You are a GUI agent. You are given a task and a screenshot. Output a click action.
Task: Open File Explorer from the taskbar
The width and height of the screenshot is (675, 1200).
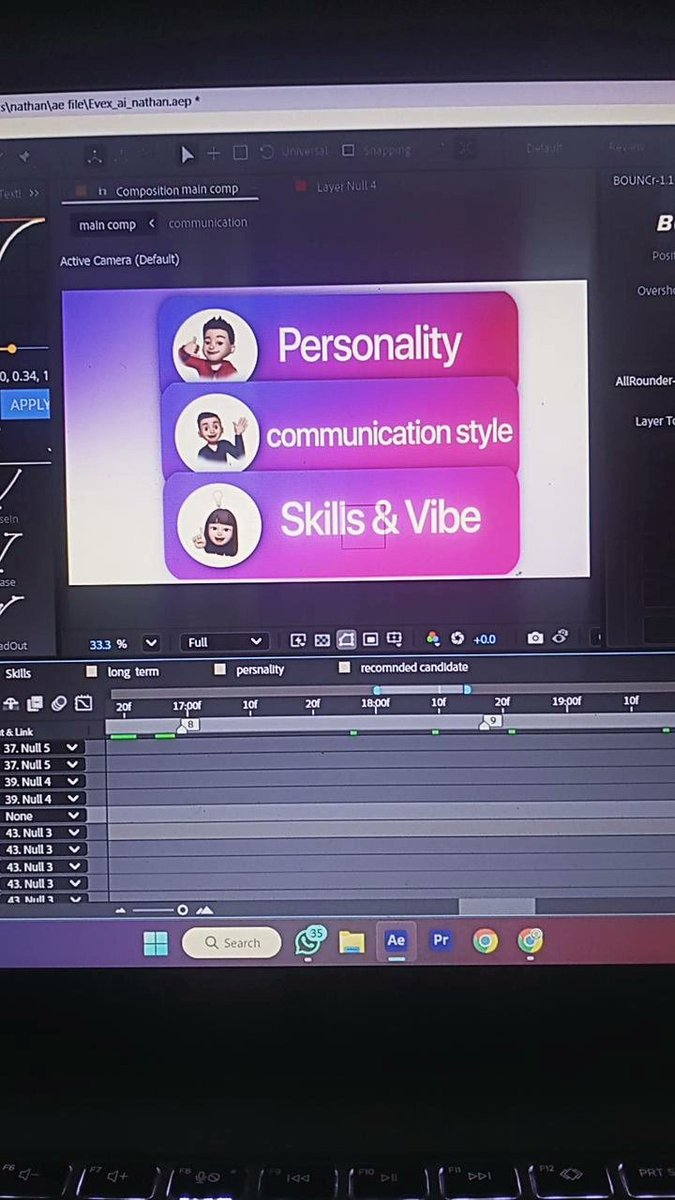pyautogui.click(x=351, y=941)
